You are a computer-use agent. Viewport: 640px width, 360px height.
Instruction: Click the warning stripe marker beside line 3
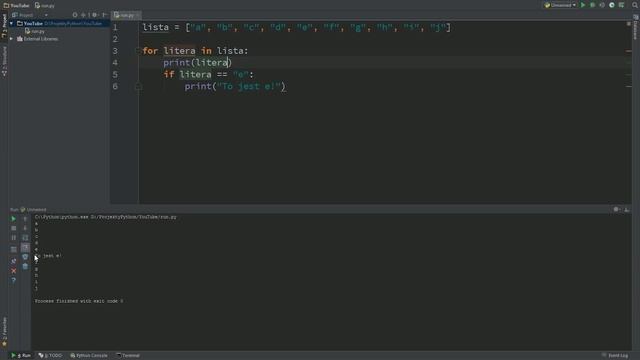pyautogui.click(x=629, y=51)
